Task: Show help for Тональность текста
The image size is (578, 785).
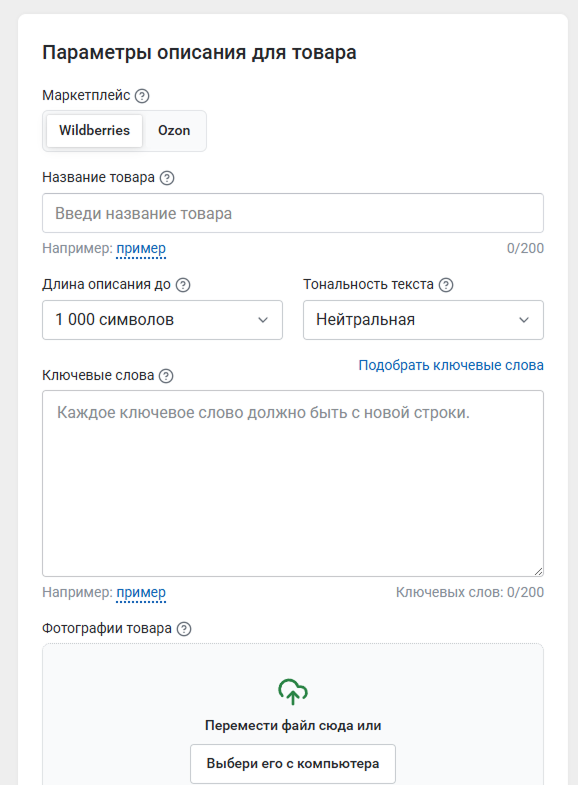Action: pyautogui.click(x=446, y=285)
